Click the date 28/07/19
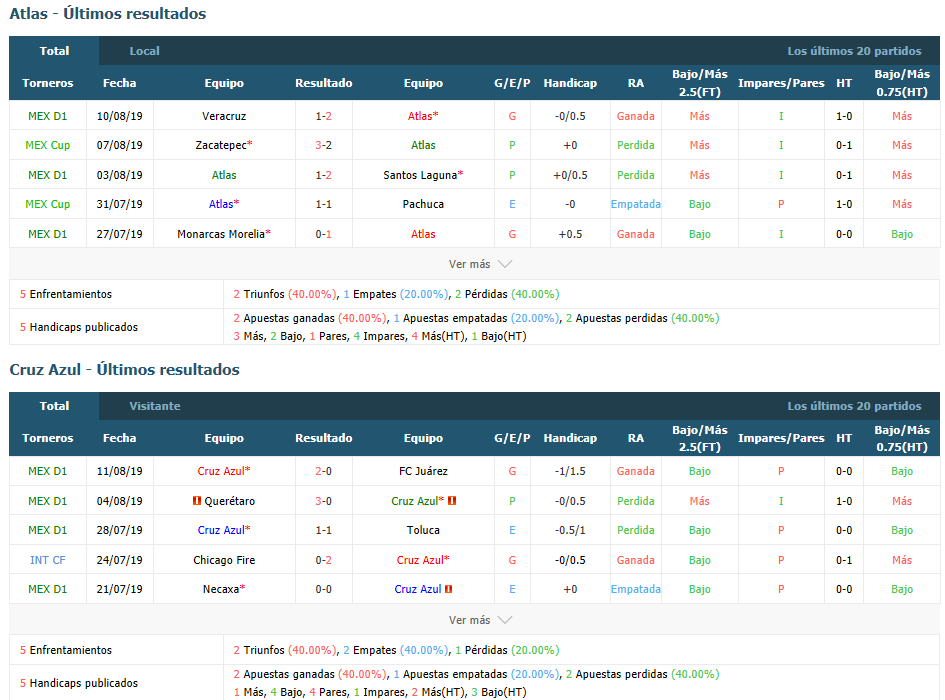945x700 pixels. tap(119, 530)
